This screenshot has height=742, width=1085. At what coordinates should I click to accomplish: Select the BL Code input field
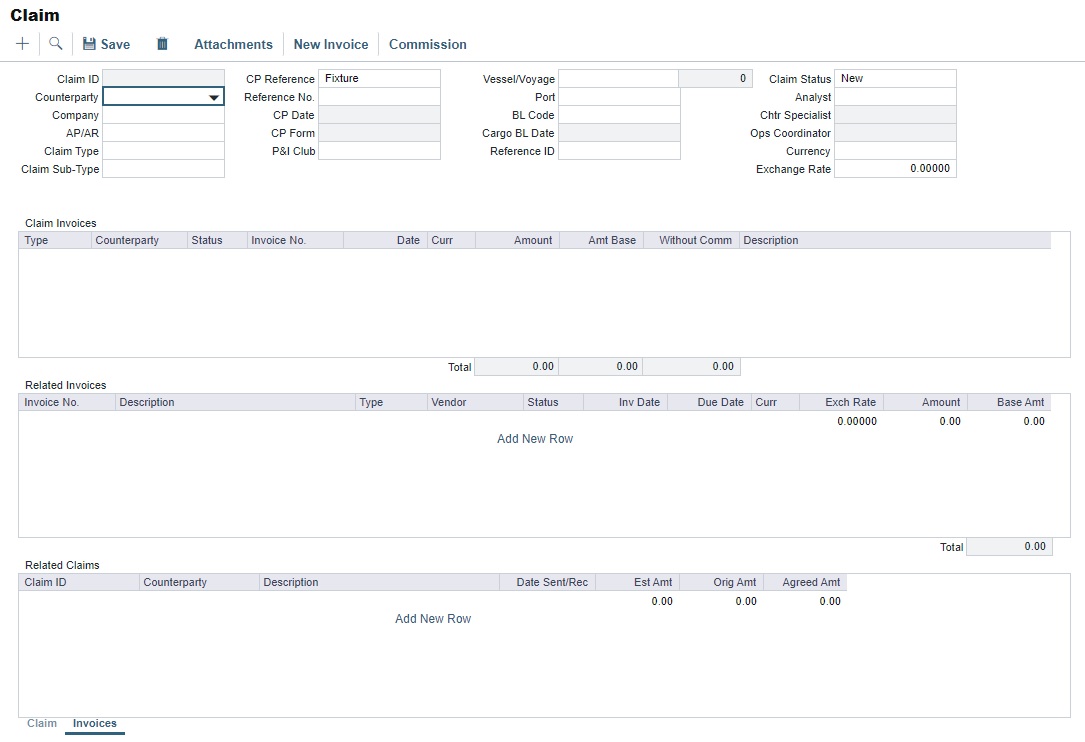620,114
